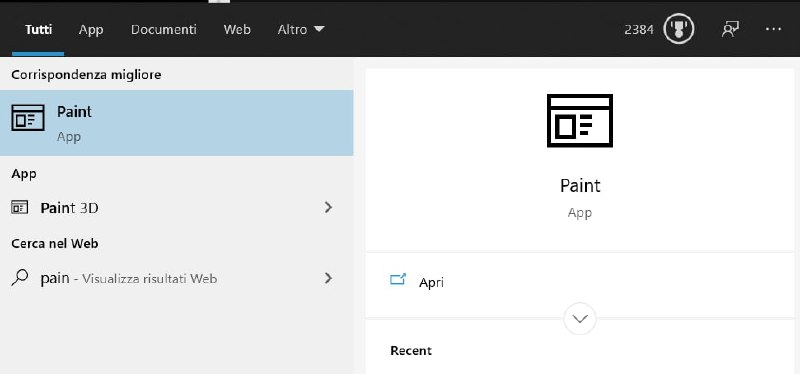
Task: Switch to the App tab
Action: pos(91,30)
